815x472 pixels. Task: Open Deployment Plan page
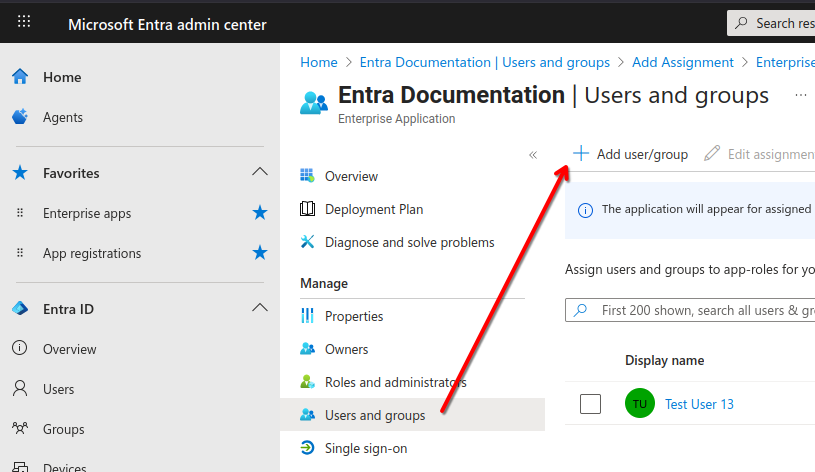(x=374, y=209)
